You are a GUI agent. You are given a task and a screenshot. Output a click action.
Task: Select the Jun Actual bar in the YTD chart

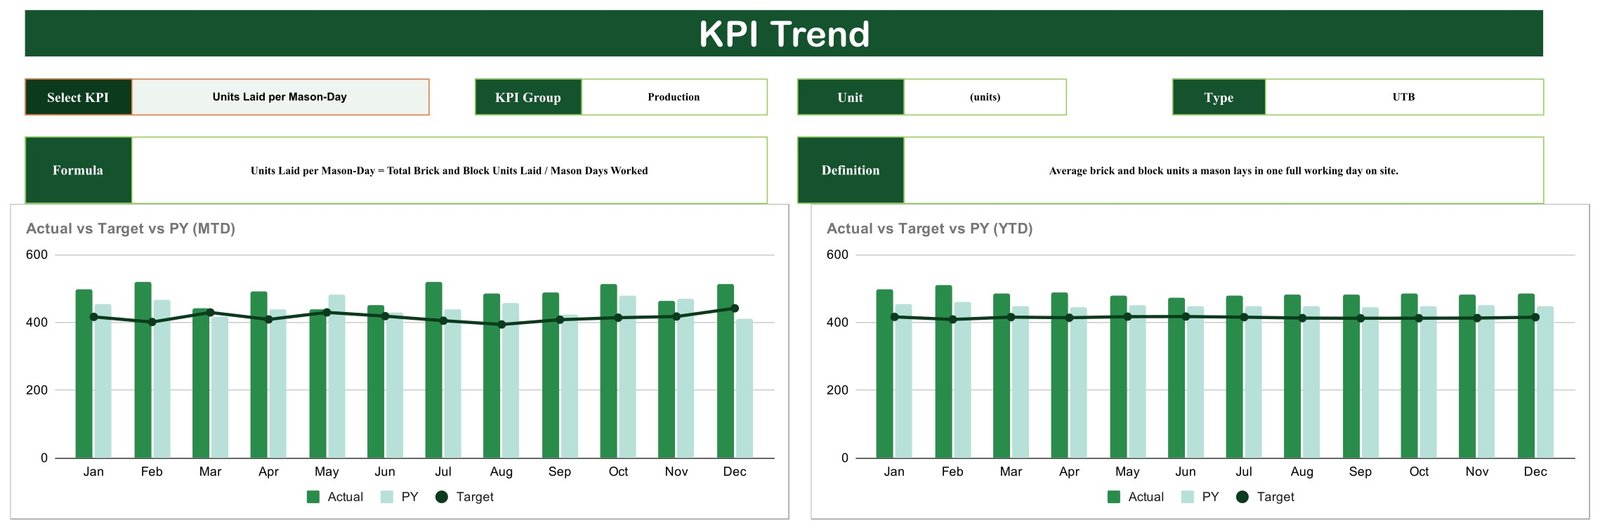[x=1177, y=378]
